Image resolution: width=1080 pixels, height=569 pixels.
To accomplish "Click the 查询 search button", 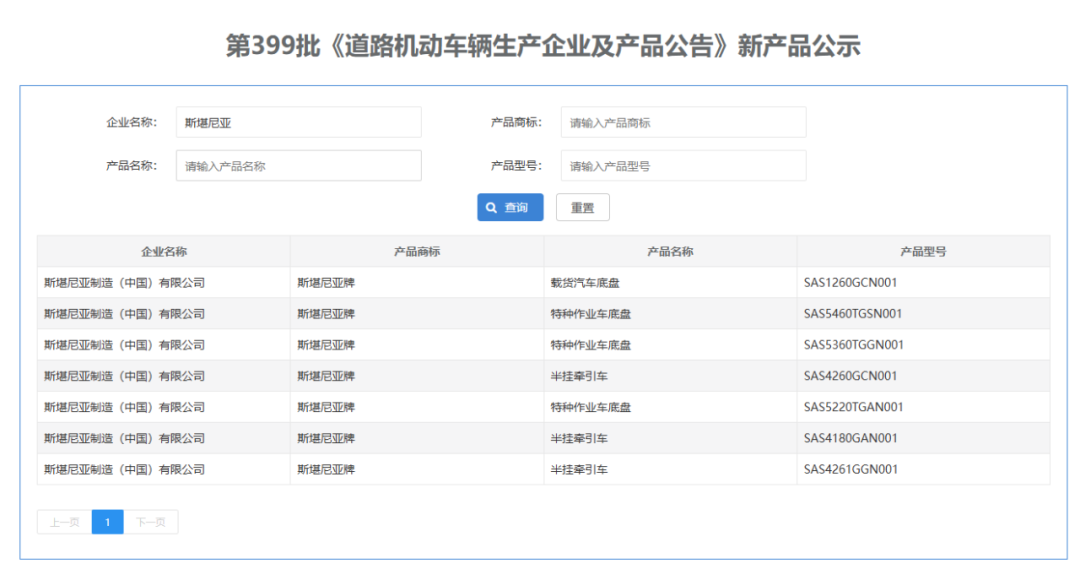I will pos(510,207).
